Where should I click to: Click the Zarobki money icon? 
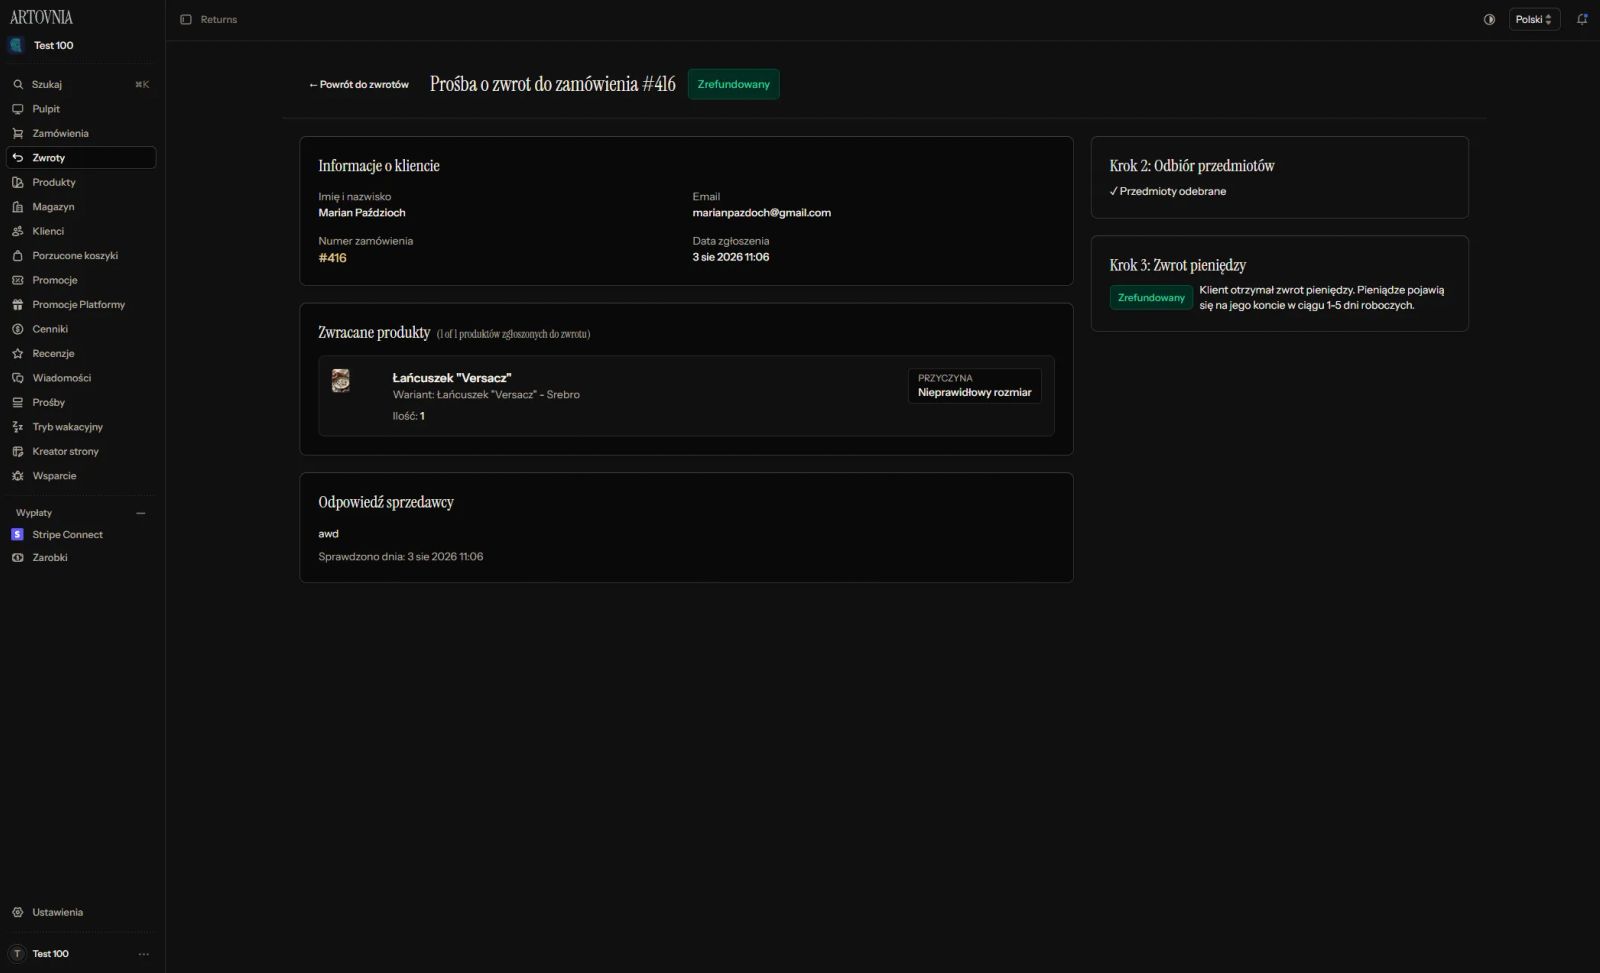17,558
